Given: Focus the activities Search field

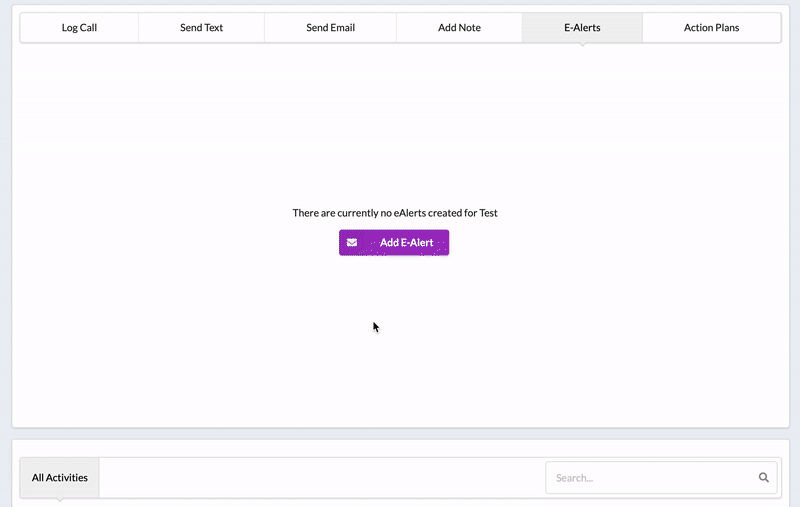Looking at the screenshot, I should point(650,478).
